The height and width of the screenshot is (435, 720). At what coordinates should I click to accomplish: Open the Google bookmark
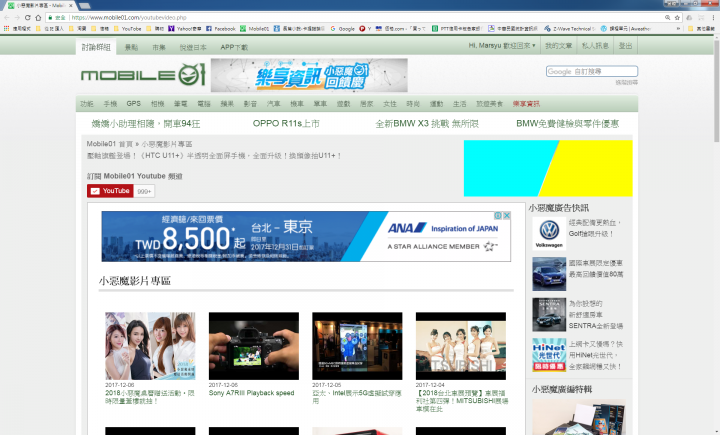(343, 28)
